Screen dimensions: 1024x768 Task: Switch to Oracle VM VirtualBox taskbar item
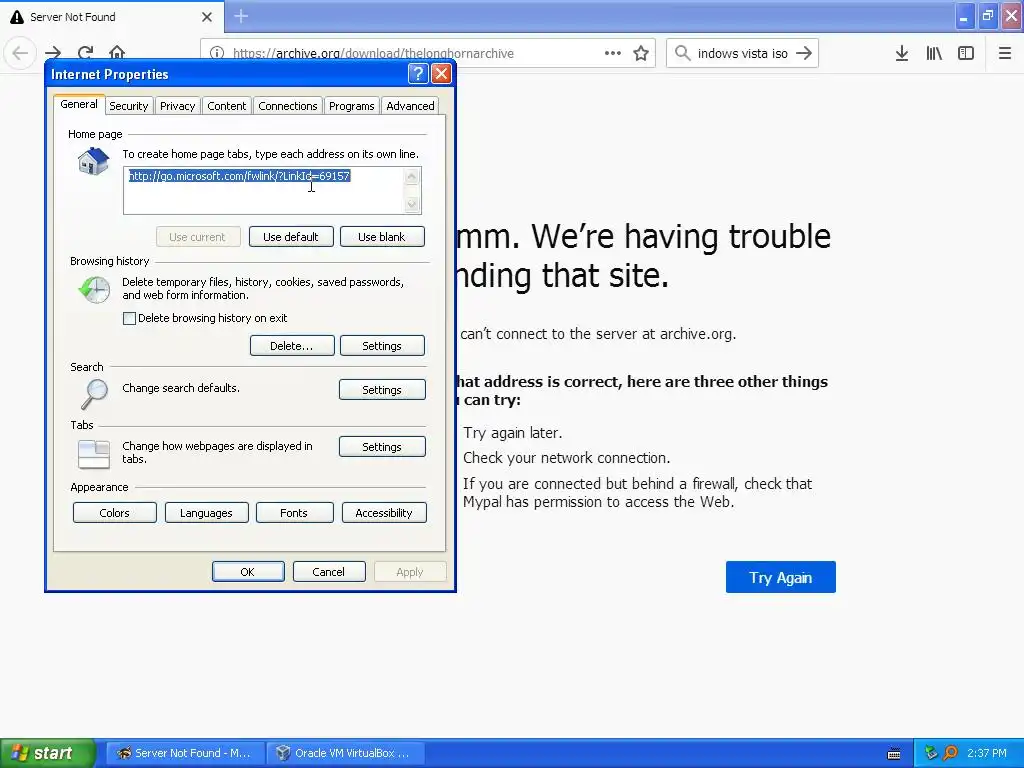tap(346, 753)
